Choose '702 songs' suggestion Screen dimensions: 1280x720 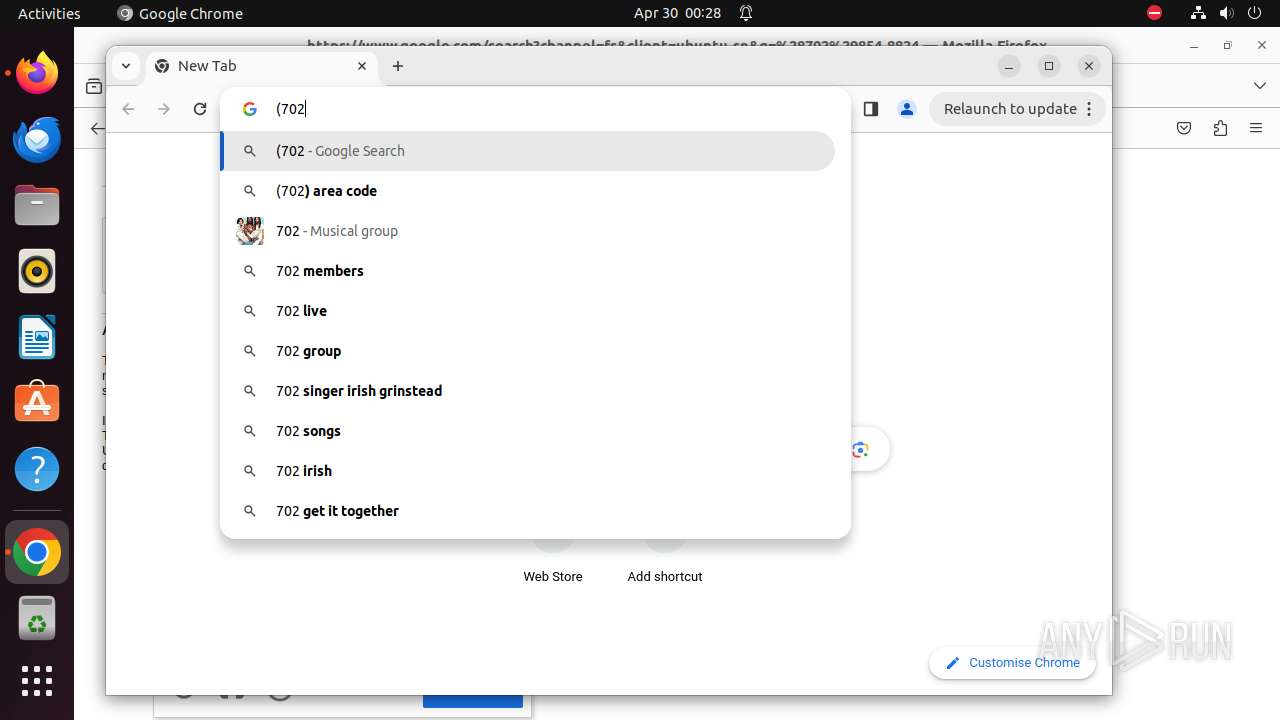click(x=528, y=431)
